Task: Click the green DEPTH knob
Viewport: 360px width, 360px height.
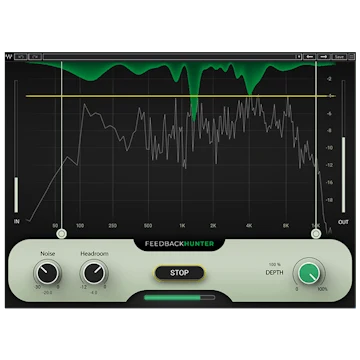Action: pos(309,272)
